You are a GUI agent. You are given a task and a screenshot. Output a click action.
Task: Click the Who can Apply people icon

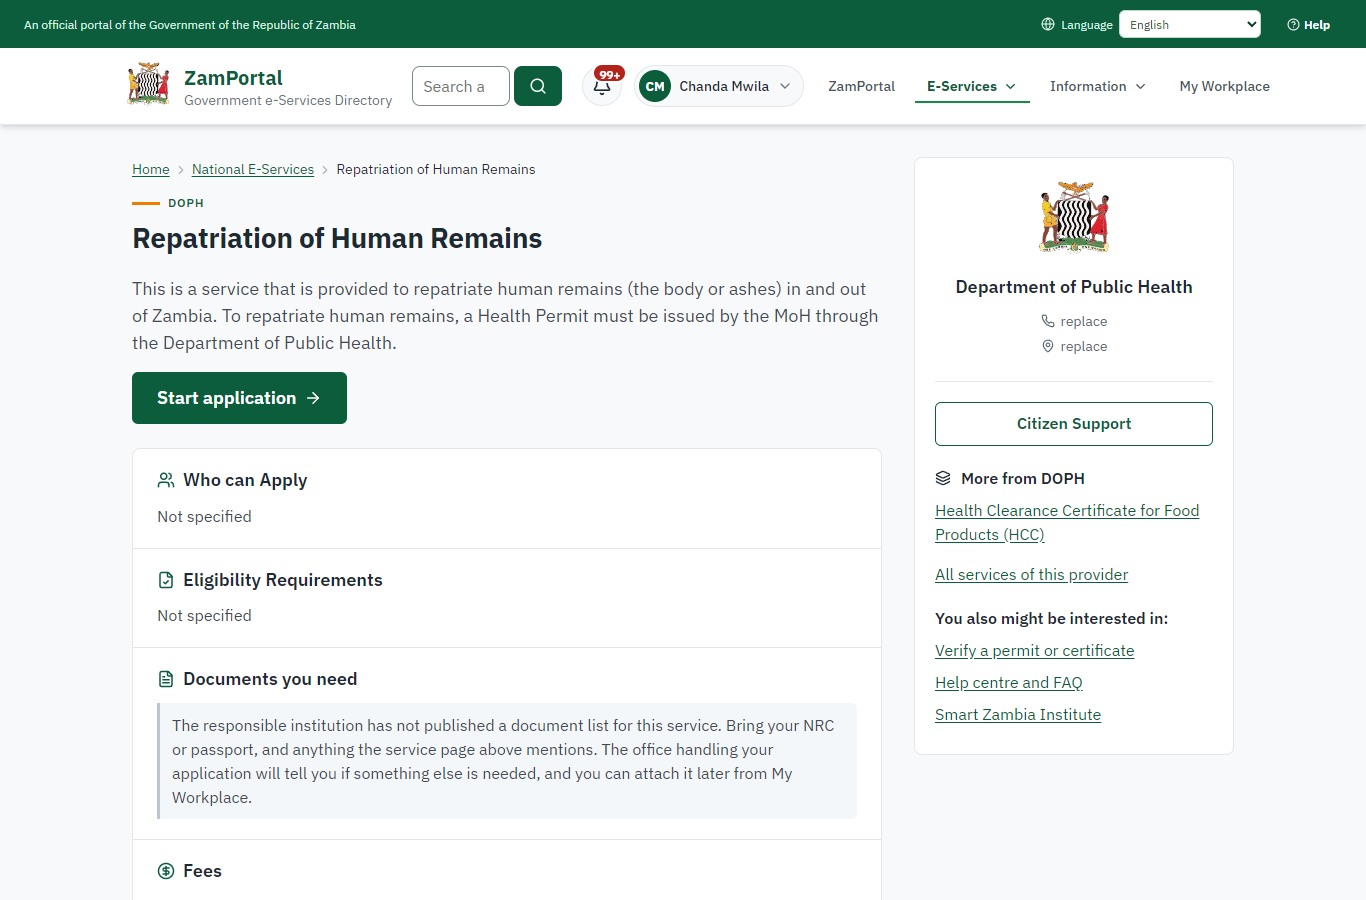click(x=166, y=480)
